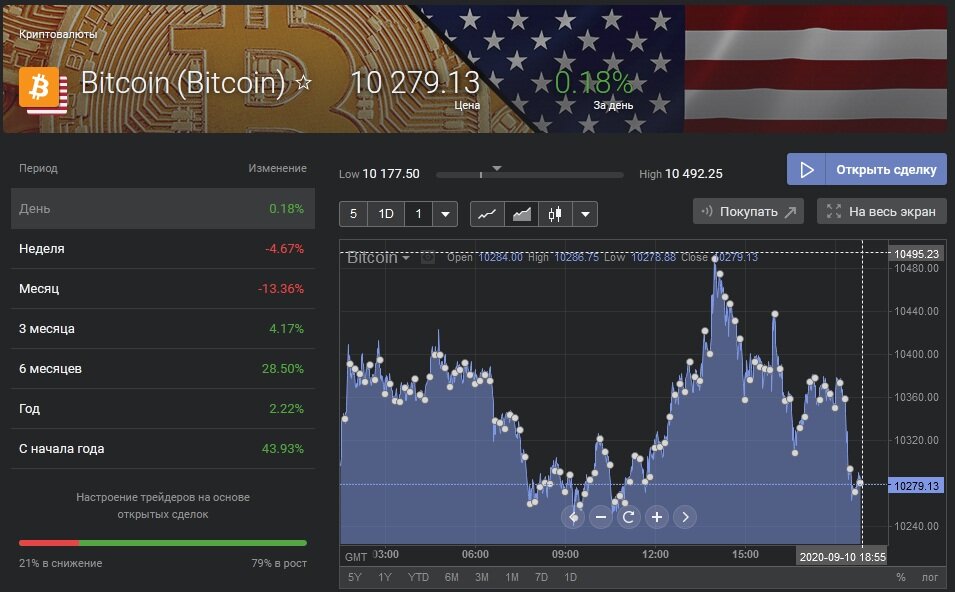Toggle the percent scale on the chart

point(900,578)
